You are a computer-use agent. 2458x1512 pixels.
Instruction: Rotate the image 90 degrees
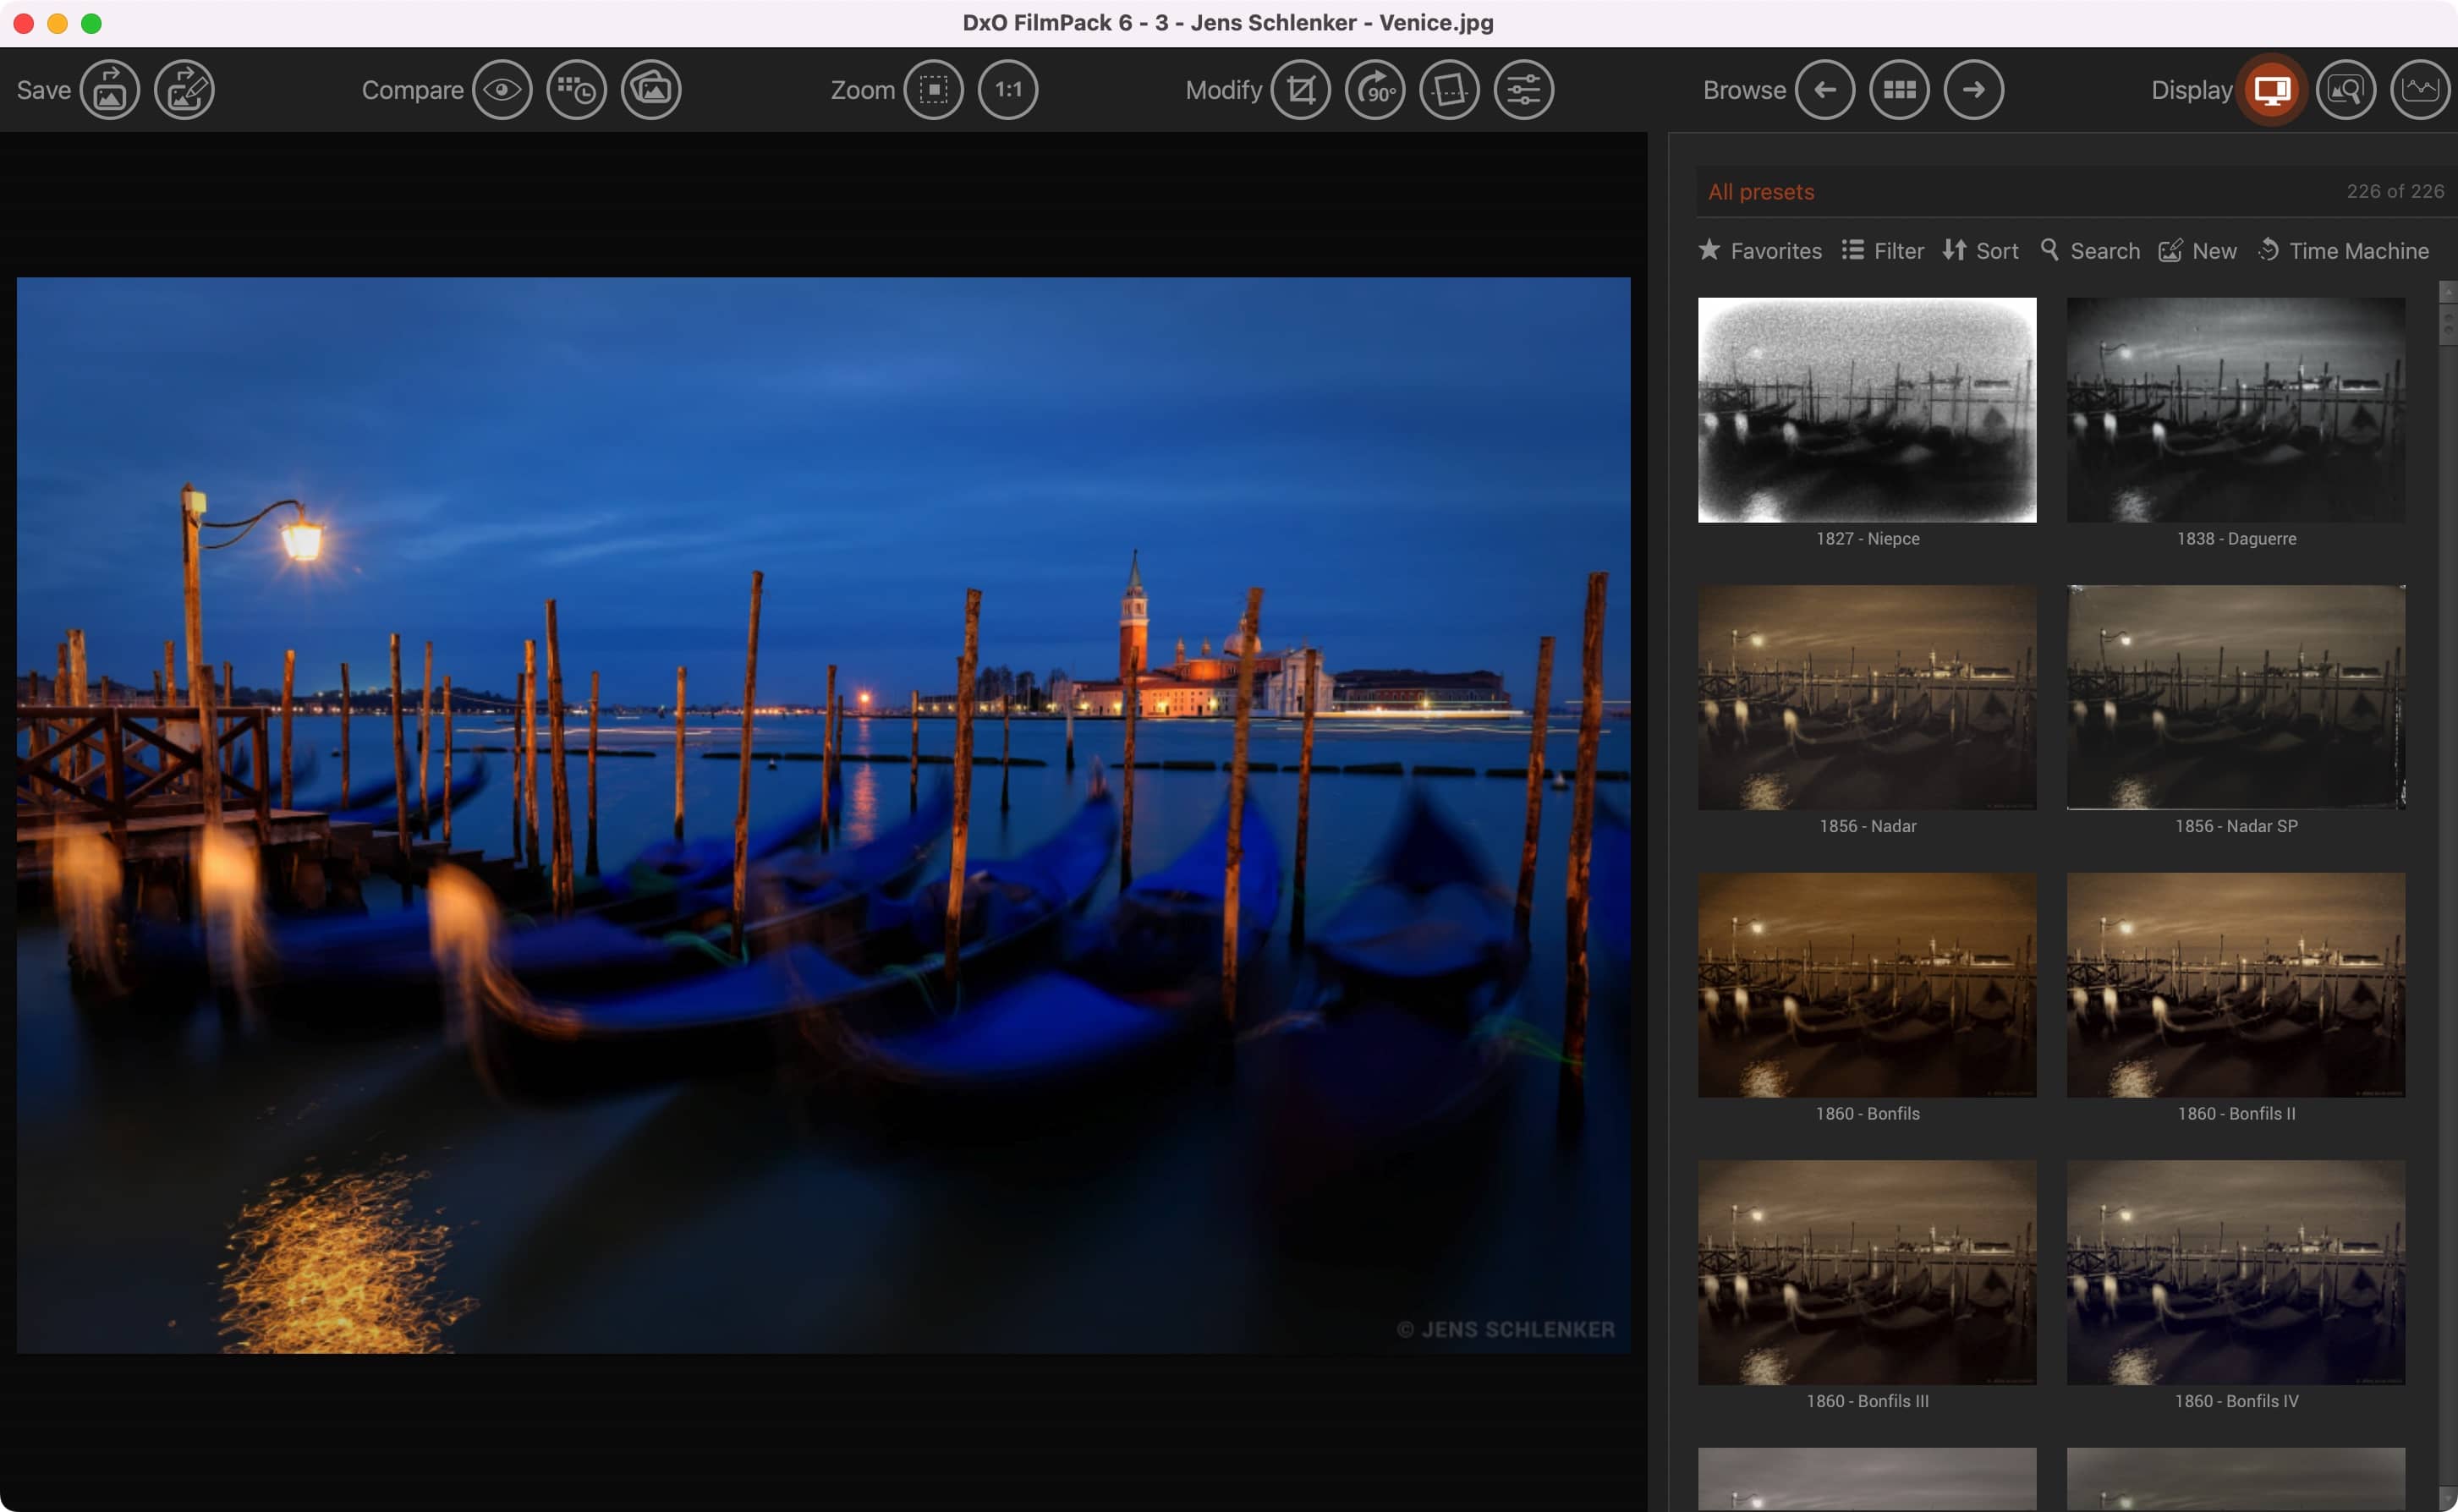(1376, 90)
